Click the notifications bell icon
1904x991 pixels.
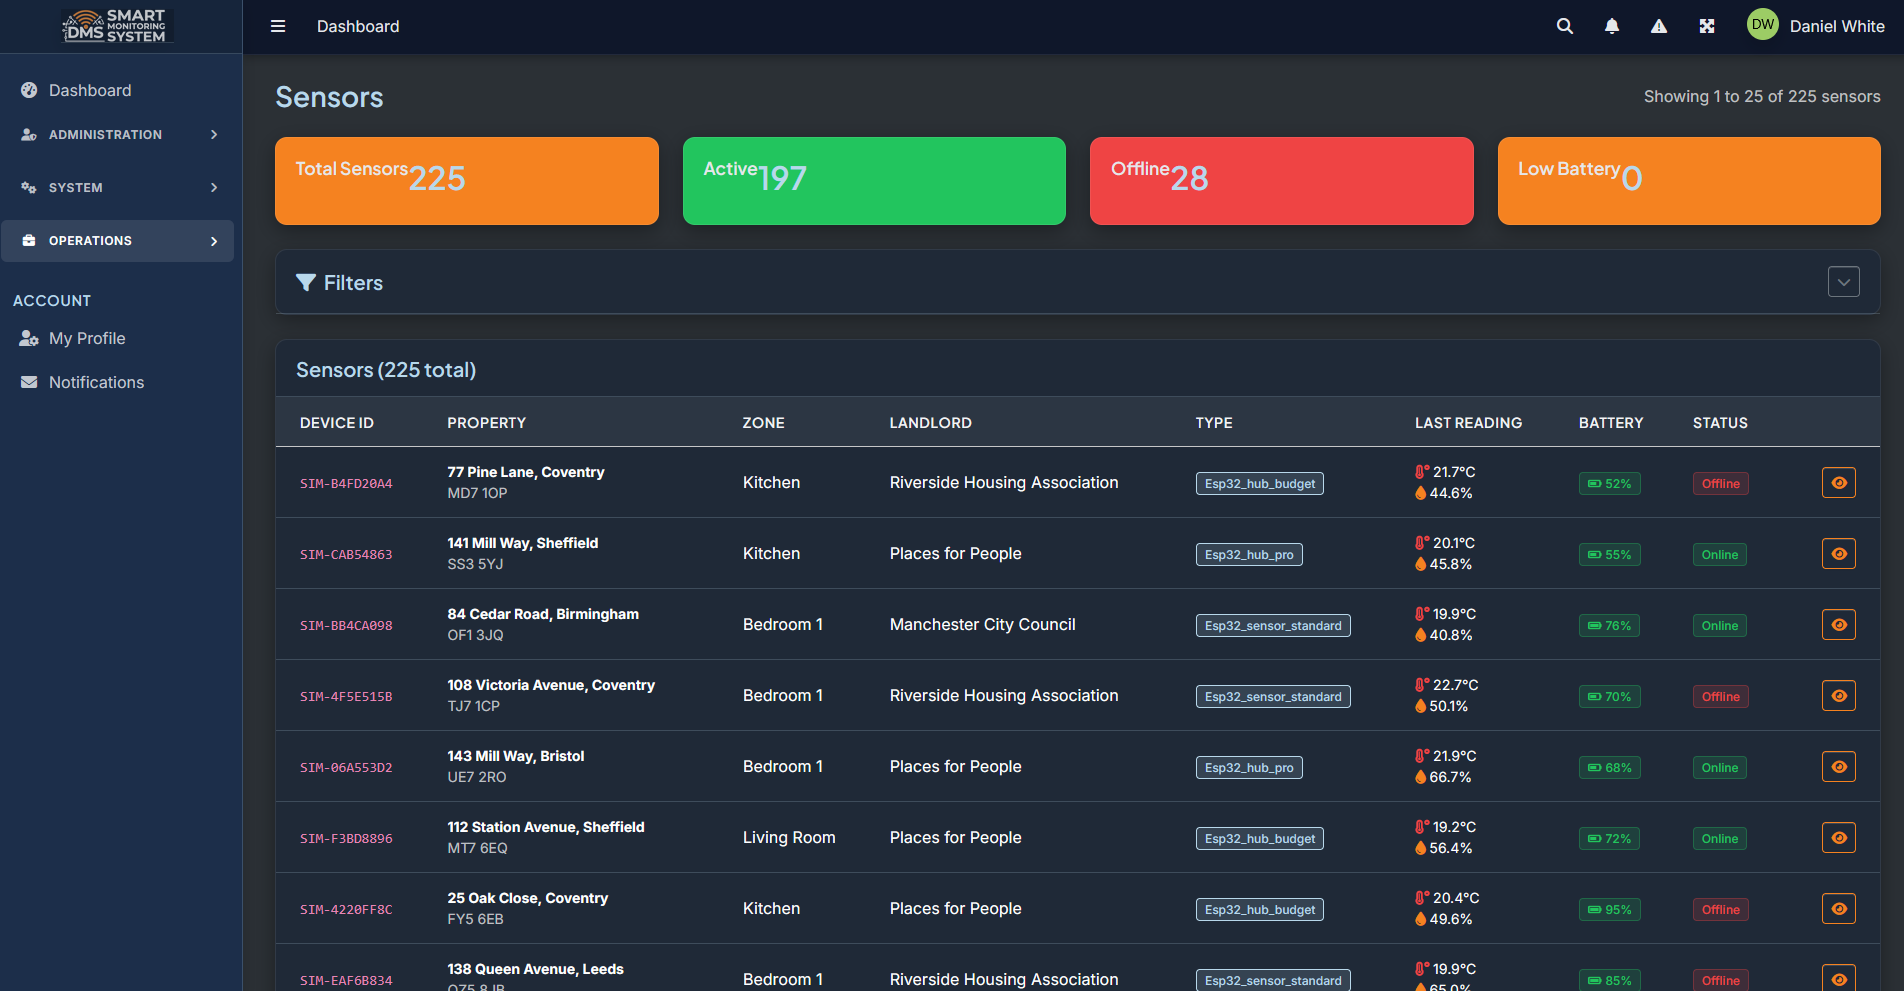click(1612, 26)
